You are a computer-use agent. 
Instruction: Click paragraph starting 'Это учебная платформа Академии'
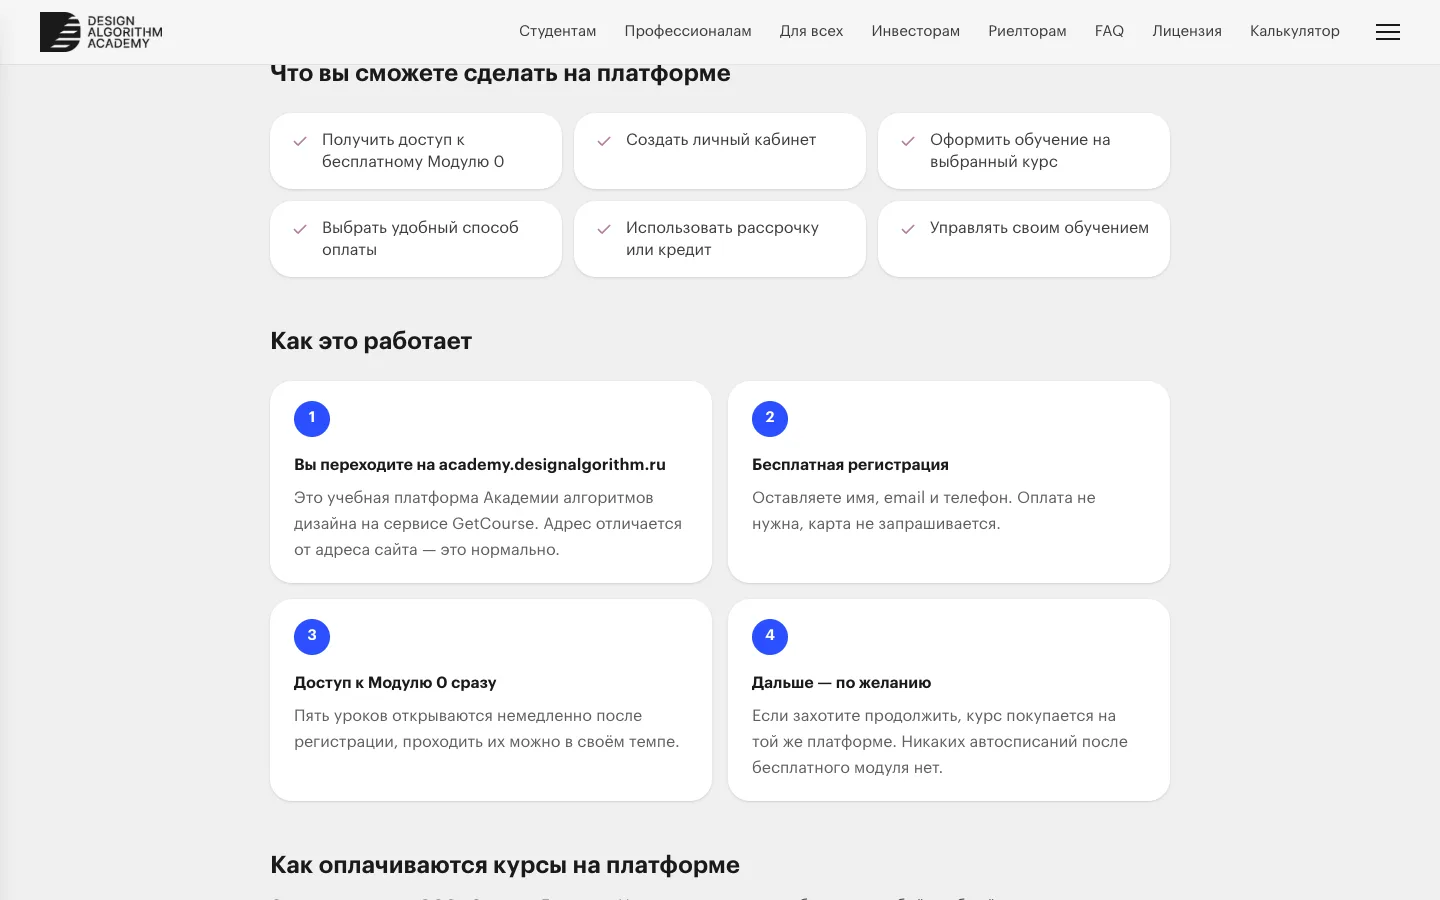pos(488,524)
